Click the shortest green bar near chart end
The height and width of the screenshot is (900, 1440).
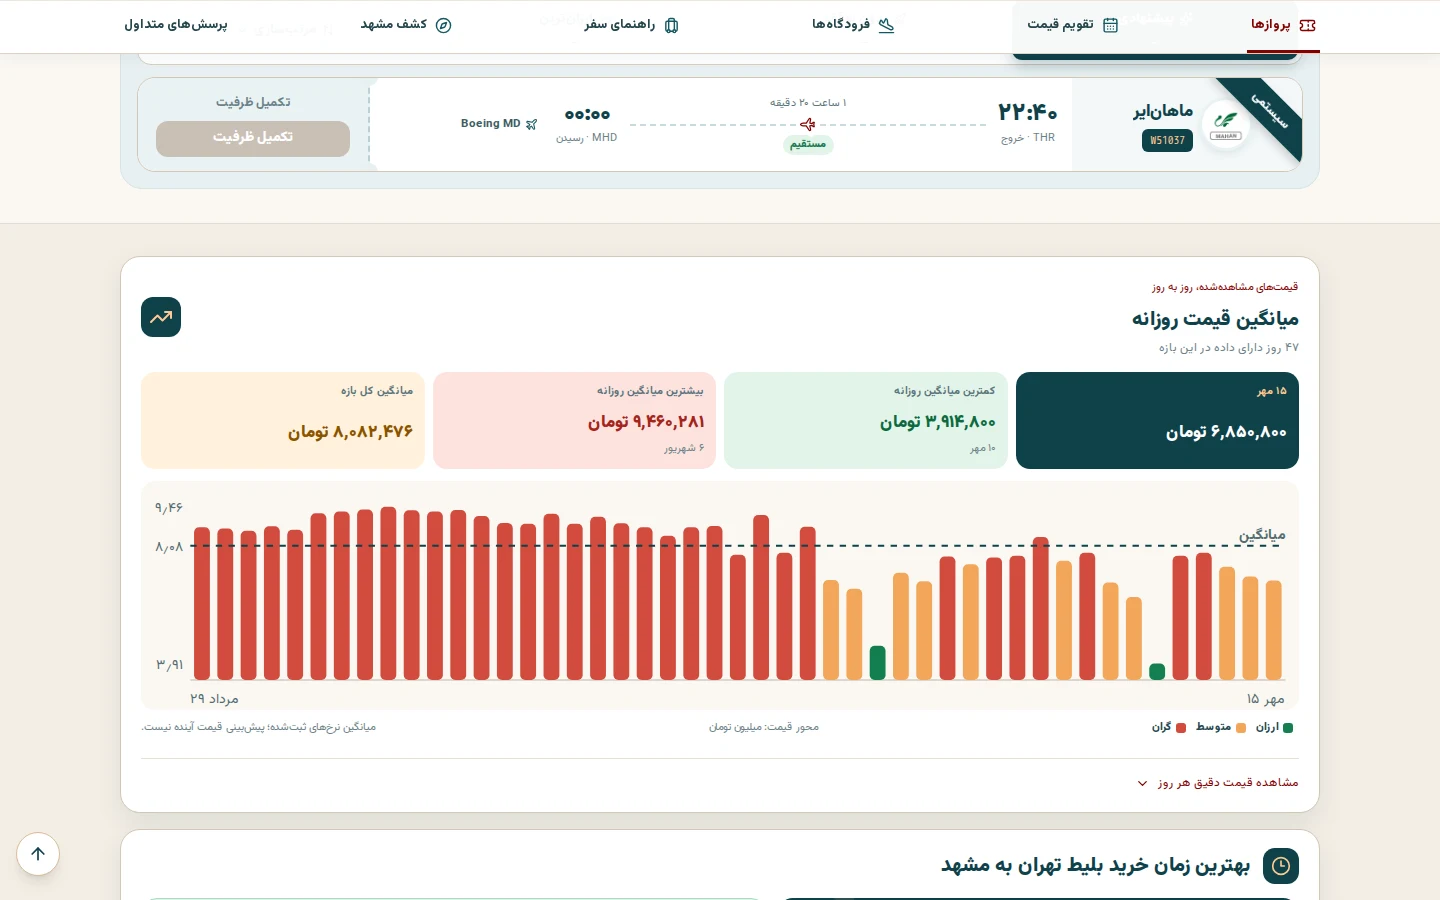point(1157,672)
